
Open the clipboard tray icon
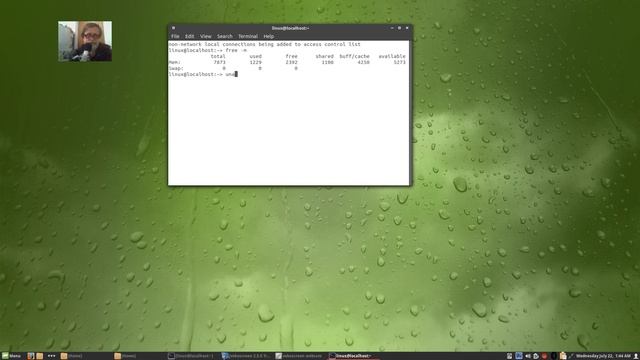point(563,356)
